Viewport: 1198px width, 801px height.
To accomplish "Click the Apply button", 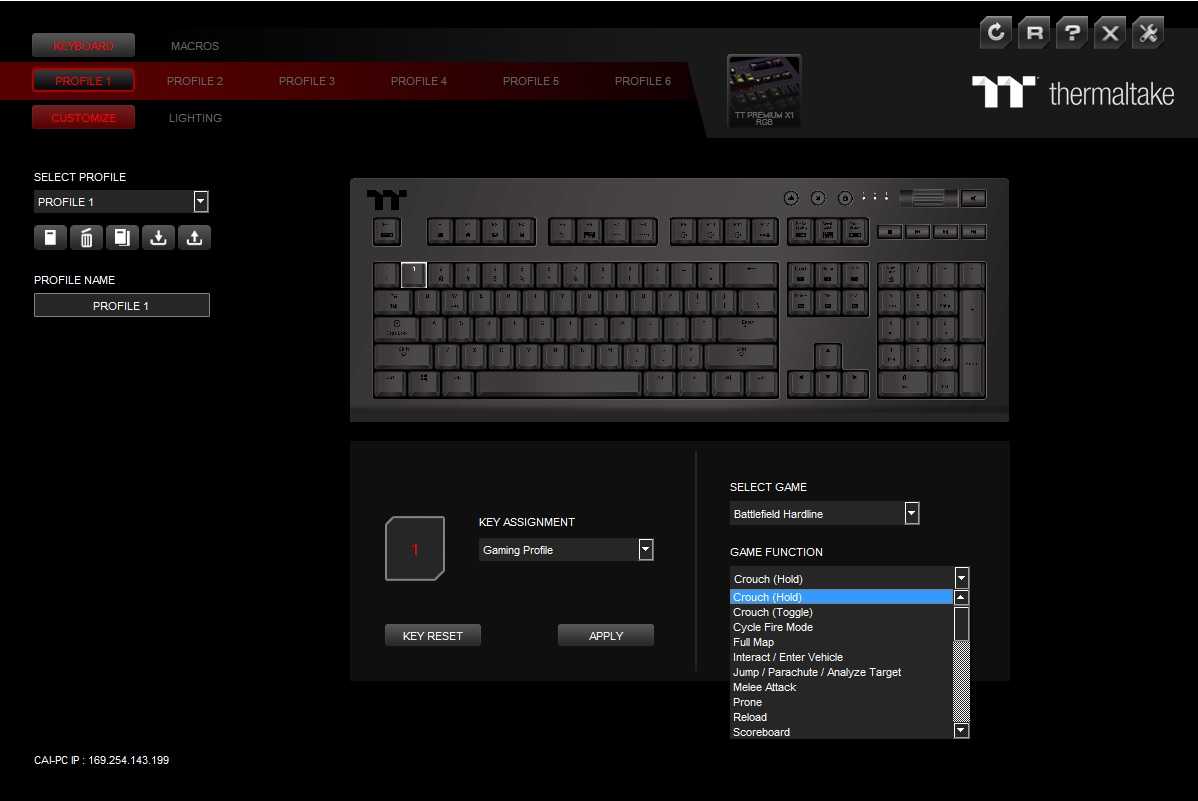I will point(606,636).
